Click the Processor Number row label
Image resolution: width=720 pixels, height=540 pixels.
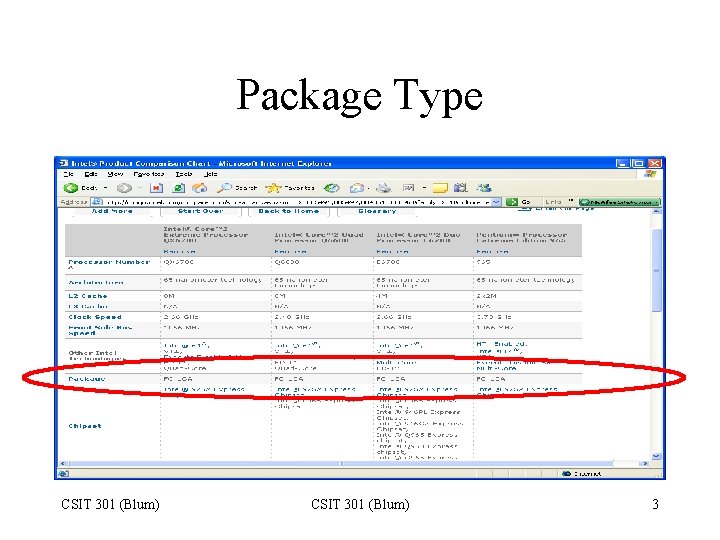(109, 262)
